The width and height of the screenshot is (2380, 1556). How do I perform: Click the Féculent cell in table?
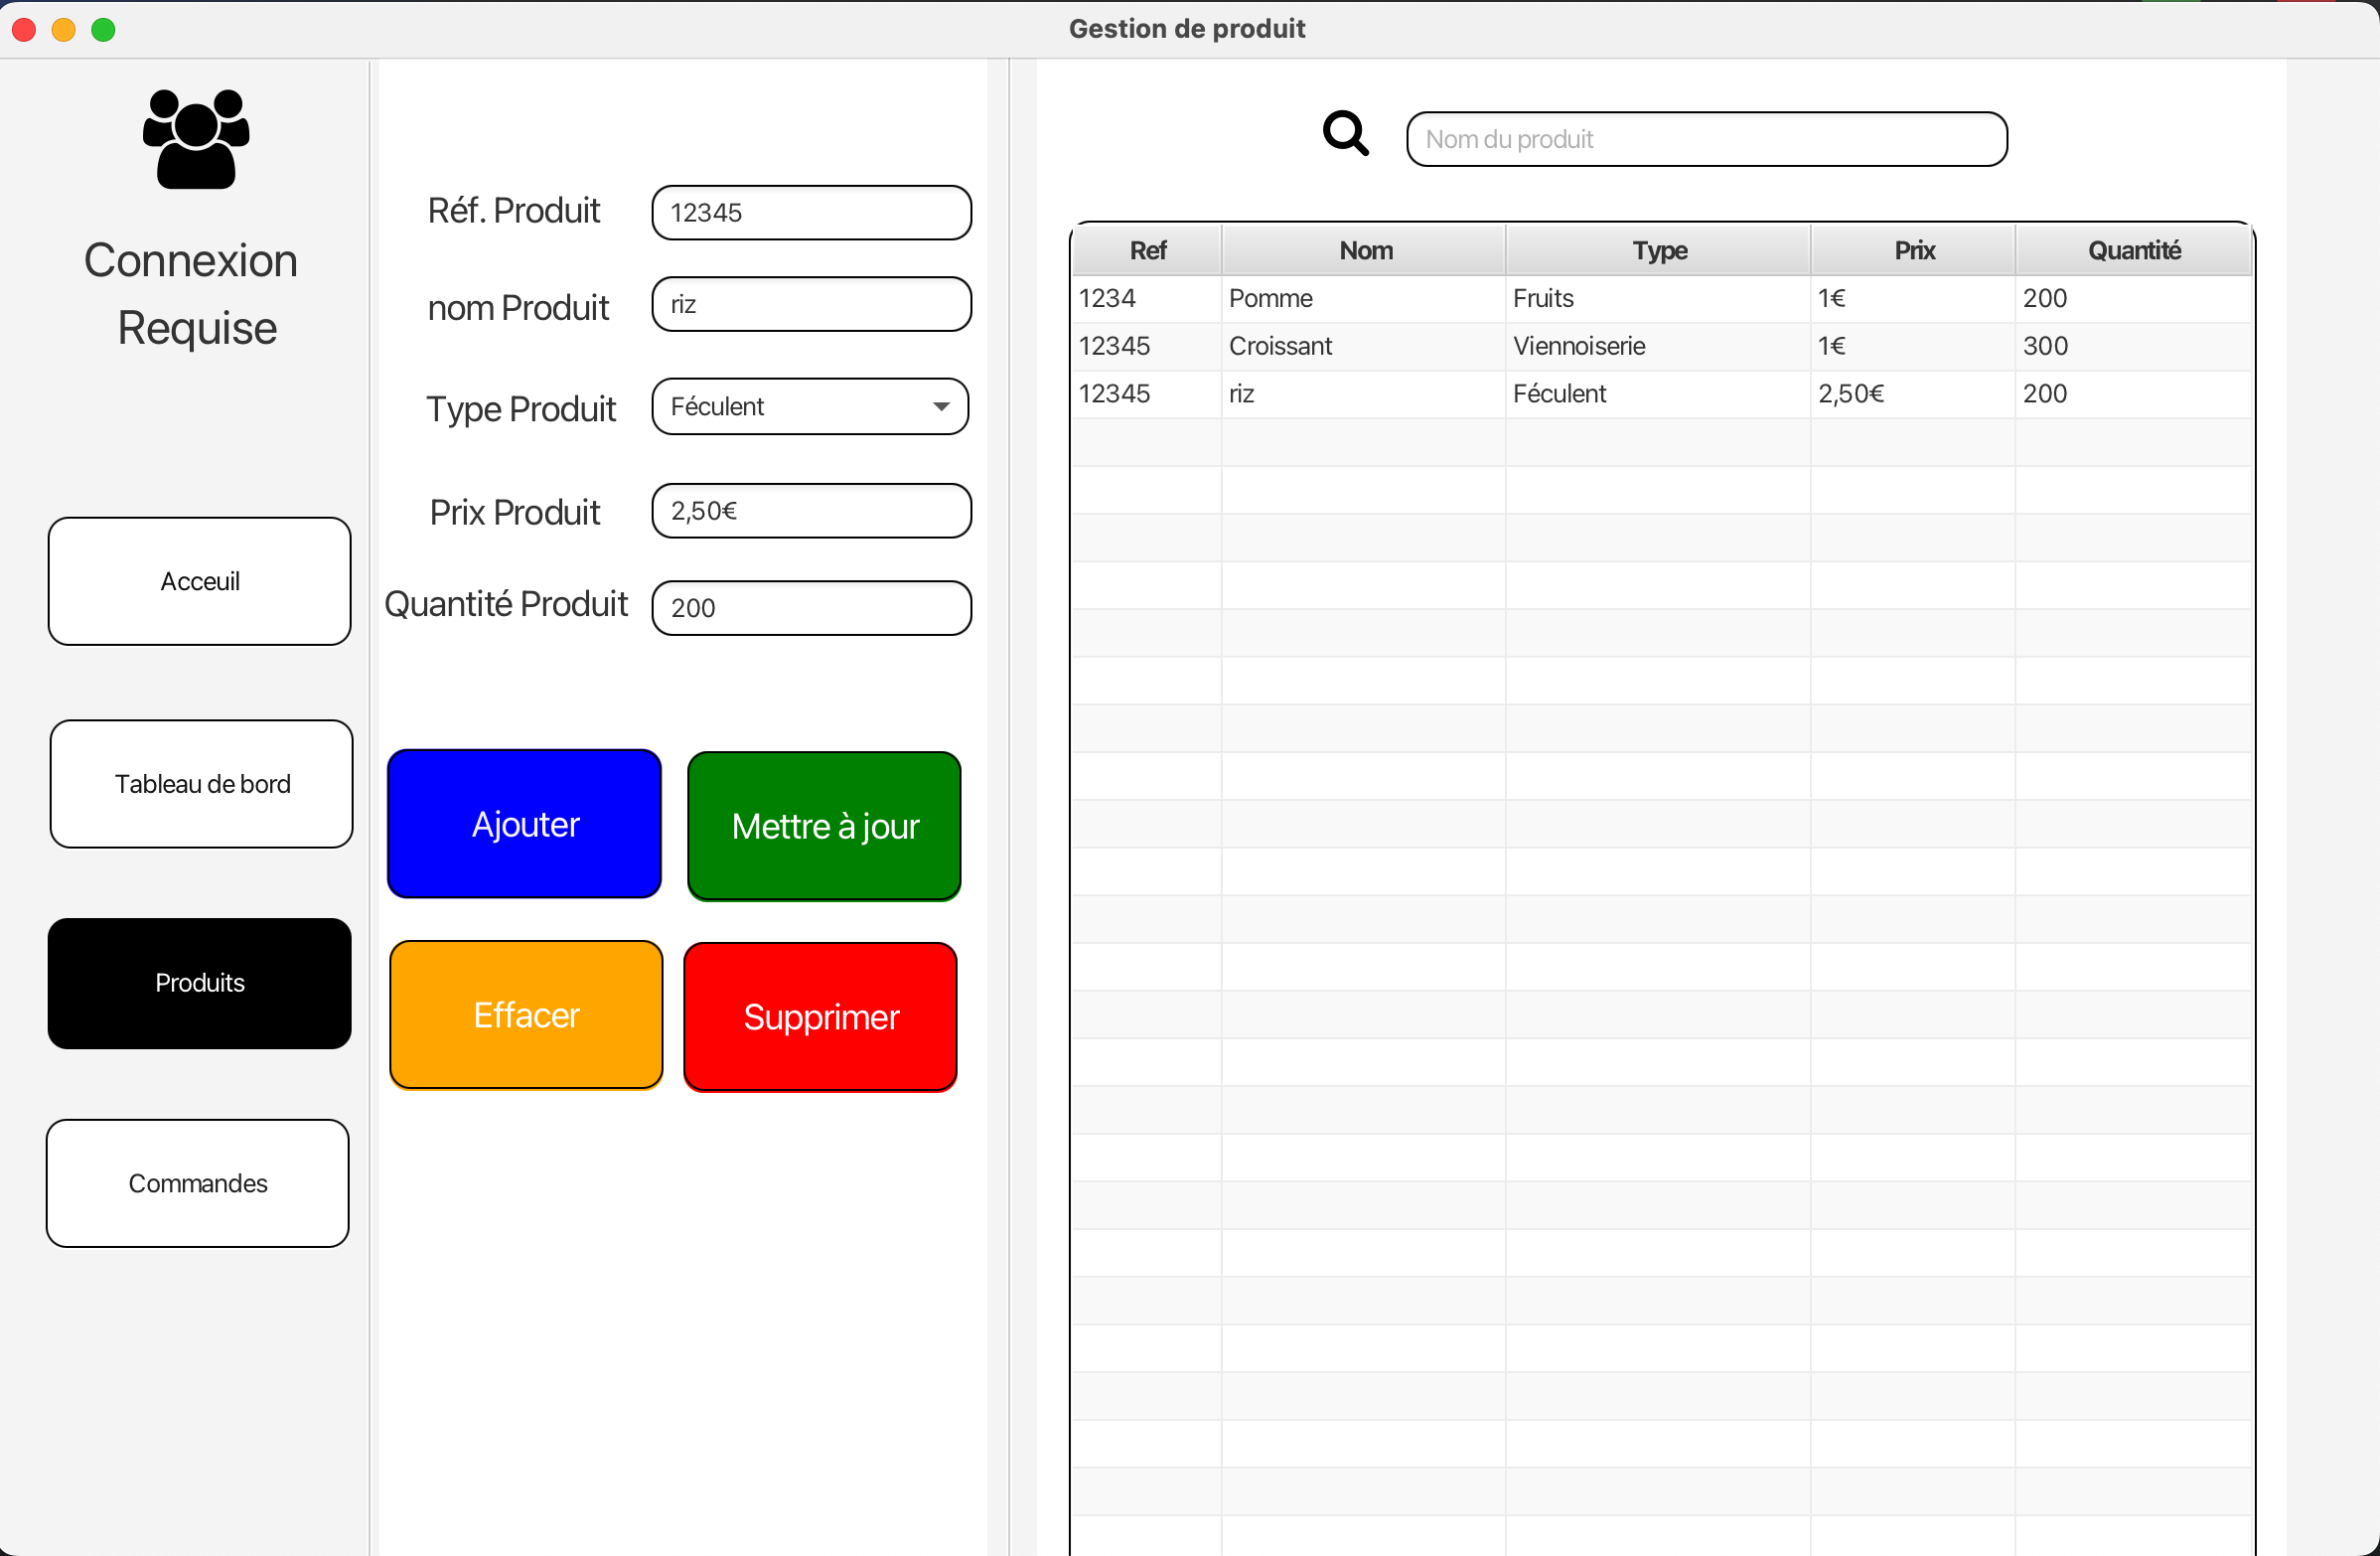1659,394
